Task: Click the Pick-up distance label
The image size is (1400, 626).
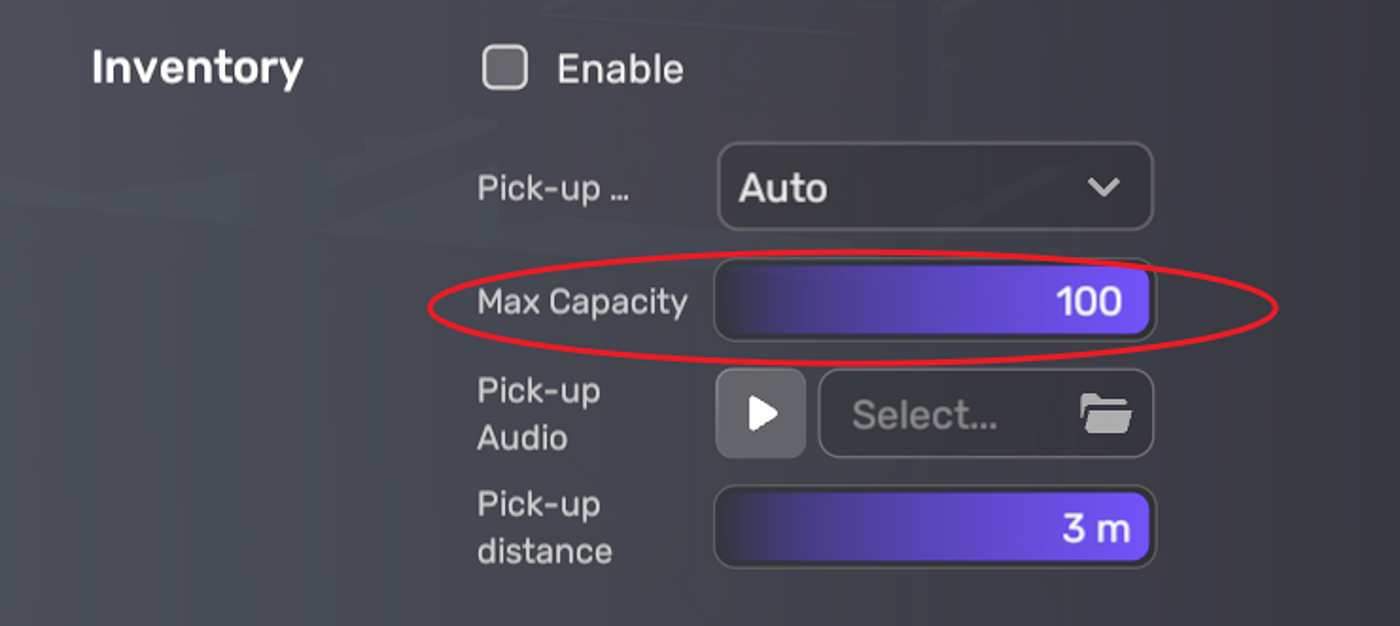Action: click(x=545, y=527)
